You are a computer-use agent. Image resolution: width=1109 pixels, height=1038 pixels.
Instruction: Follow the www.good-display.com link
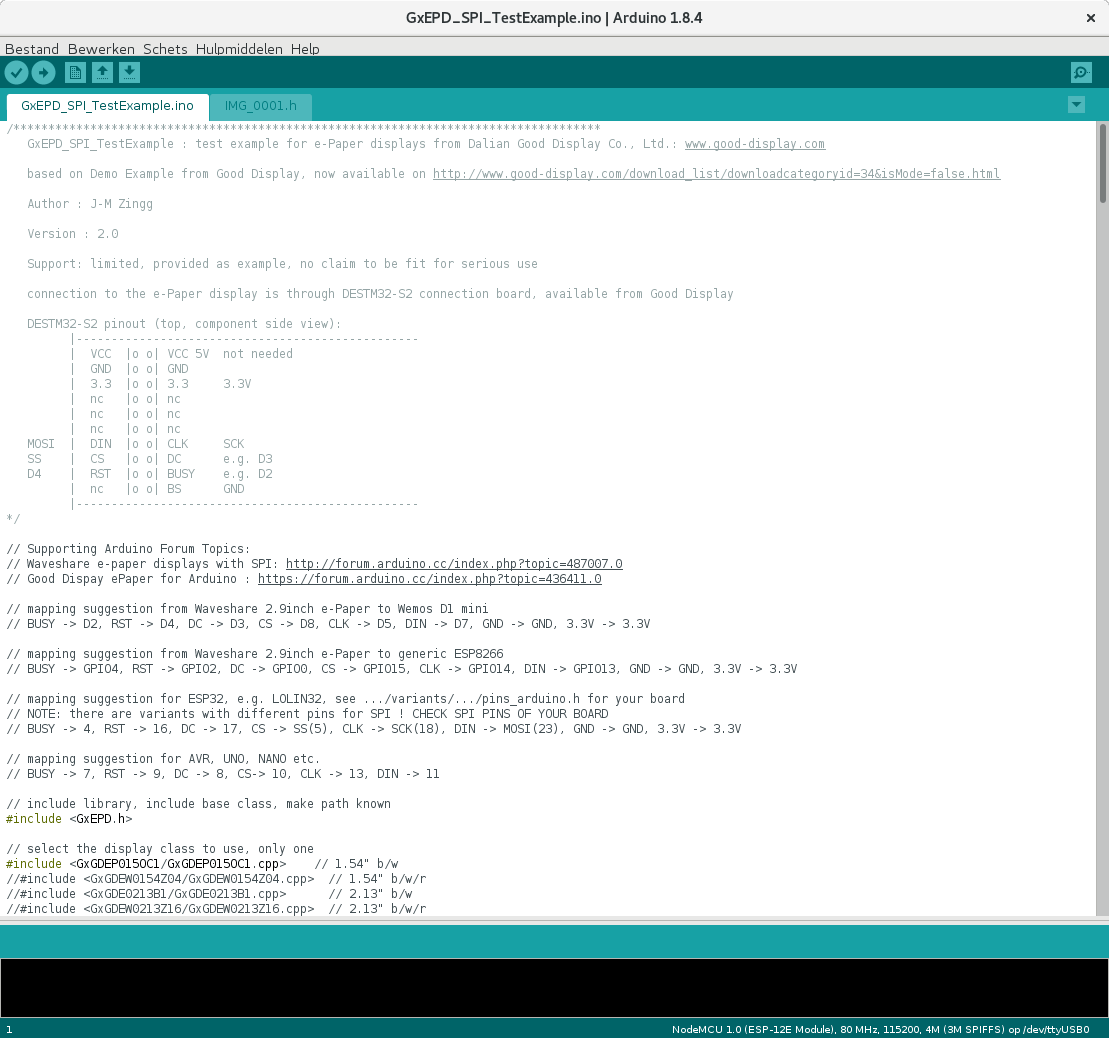coord(755,144)
